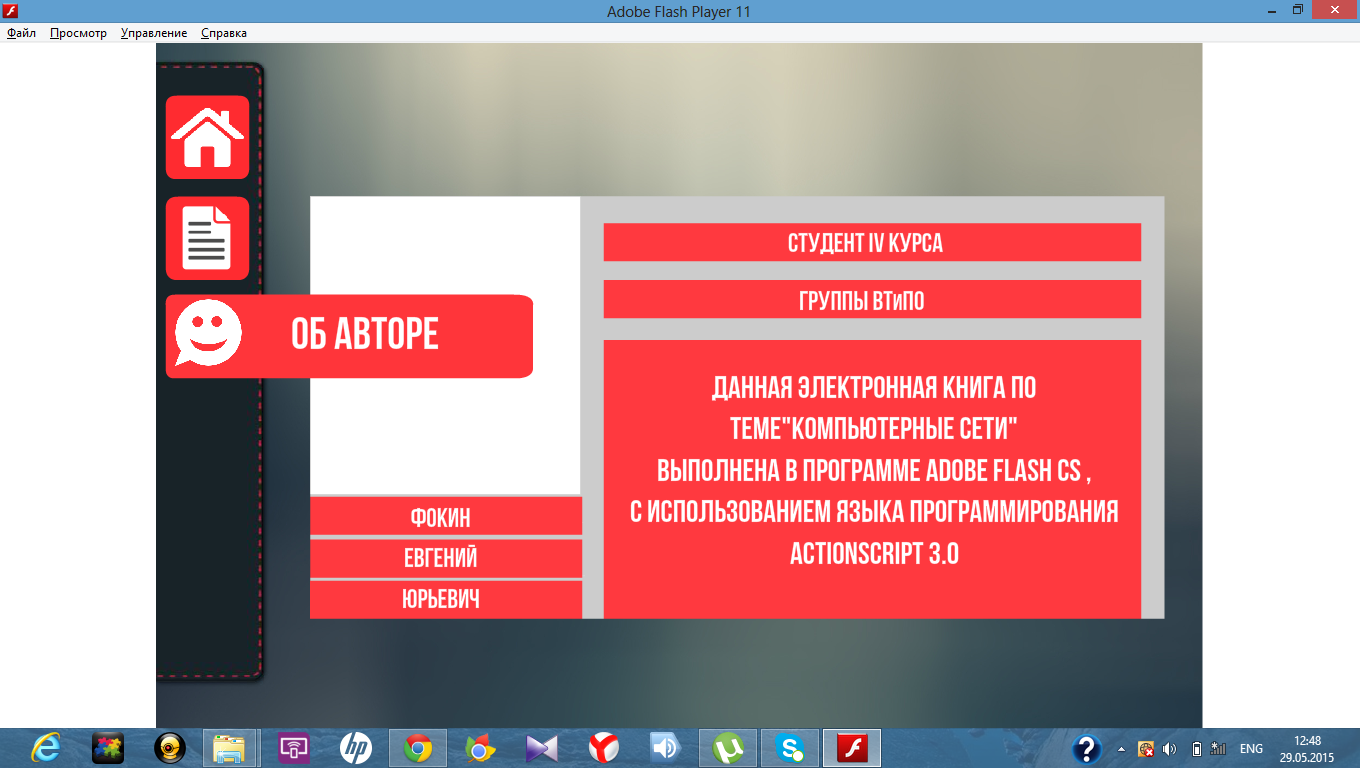Open the colorful puzzle app in taskbar
This screenshot has height=768, width=1360.
coord(107,747)
